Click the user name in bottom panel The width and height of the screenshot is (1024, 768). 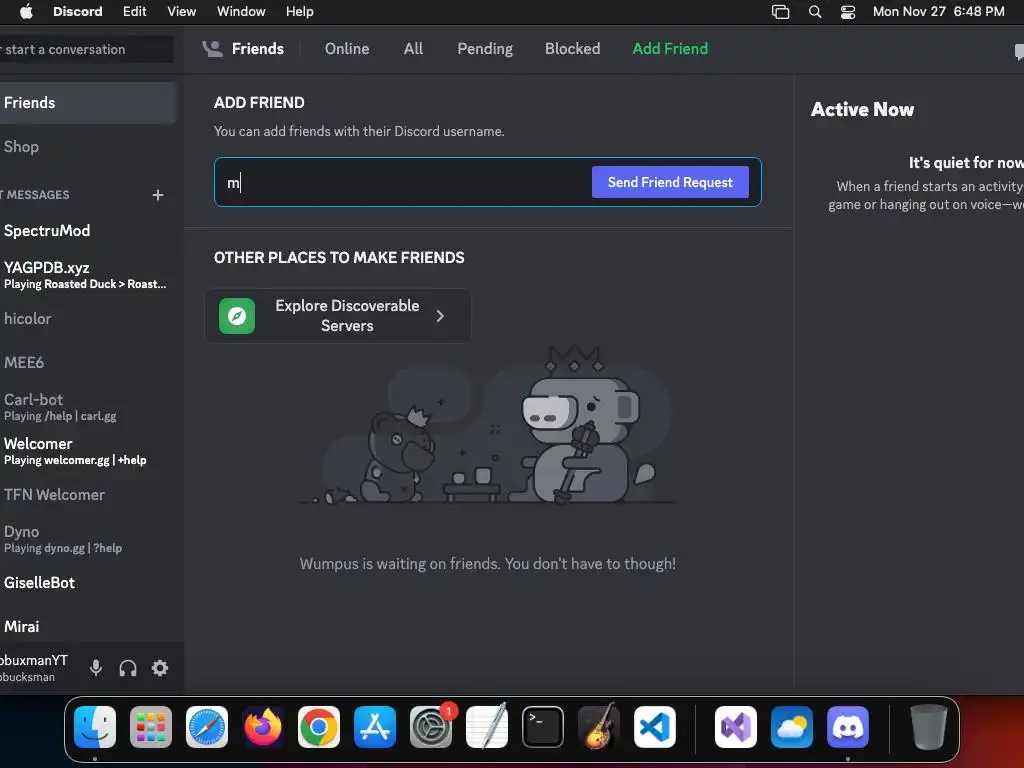pyautogui.click(x=34, y=660)
